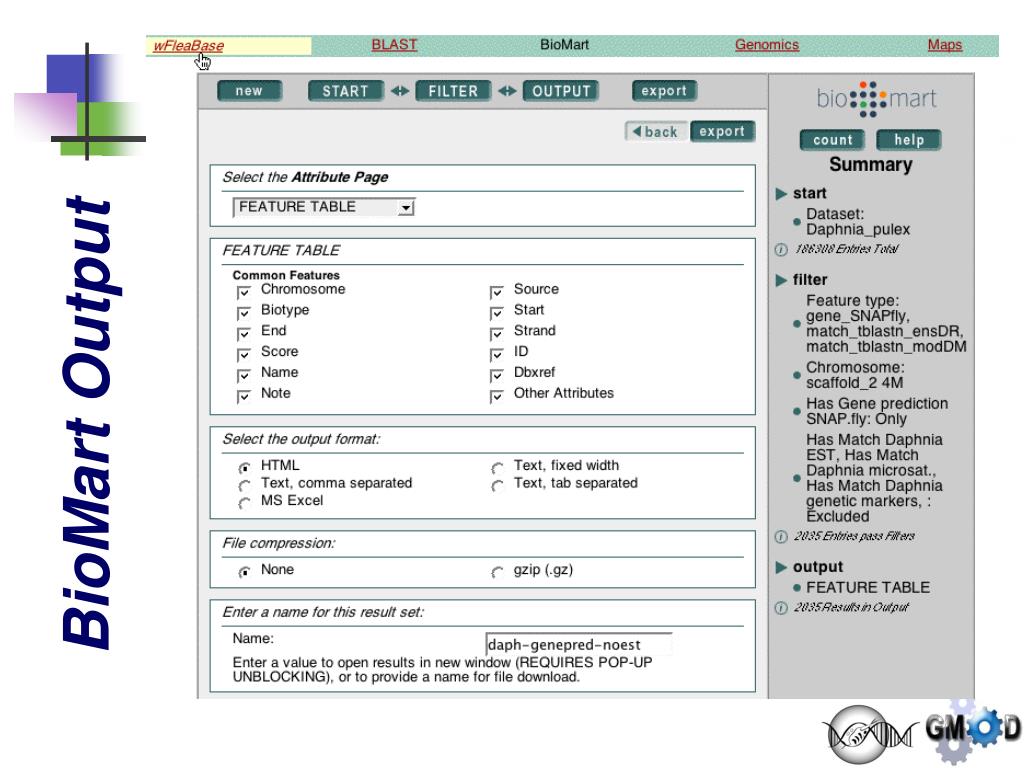Screen dimensions: 1024x768
Task: Expand the start summary triangle
Action: tap(781, 194)
